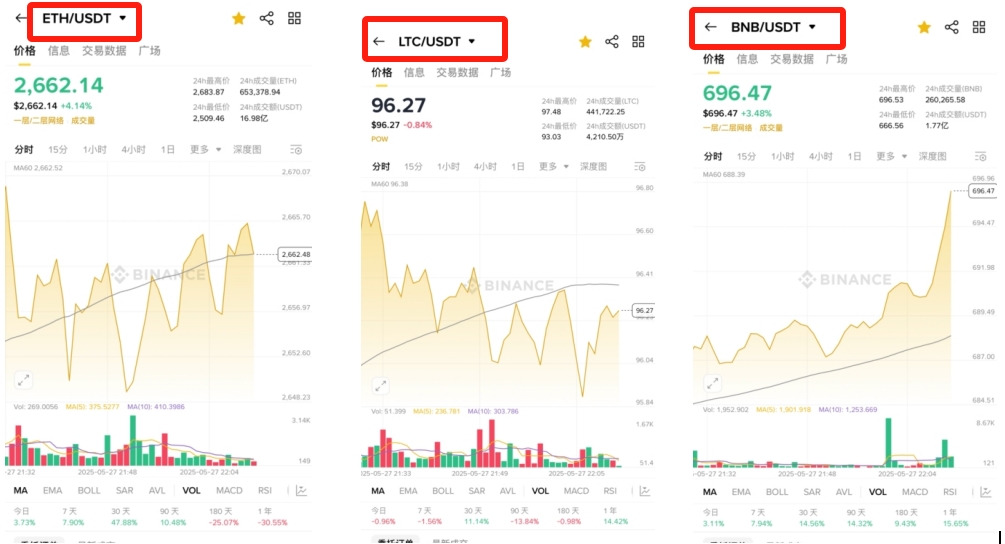The image size is (1005, 544).
Task: Expand the BNB/USDT chart to fullscreen
Action: click(x=712, y=384)
